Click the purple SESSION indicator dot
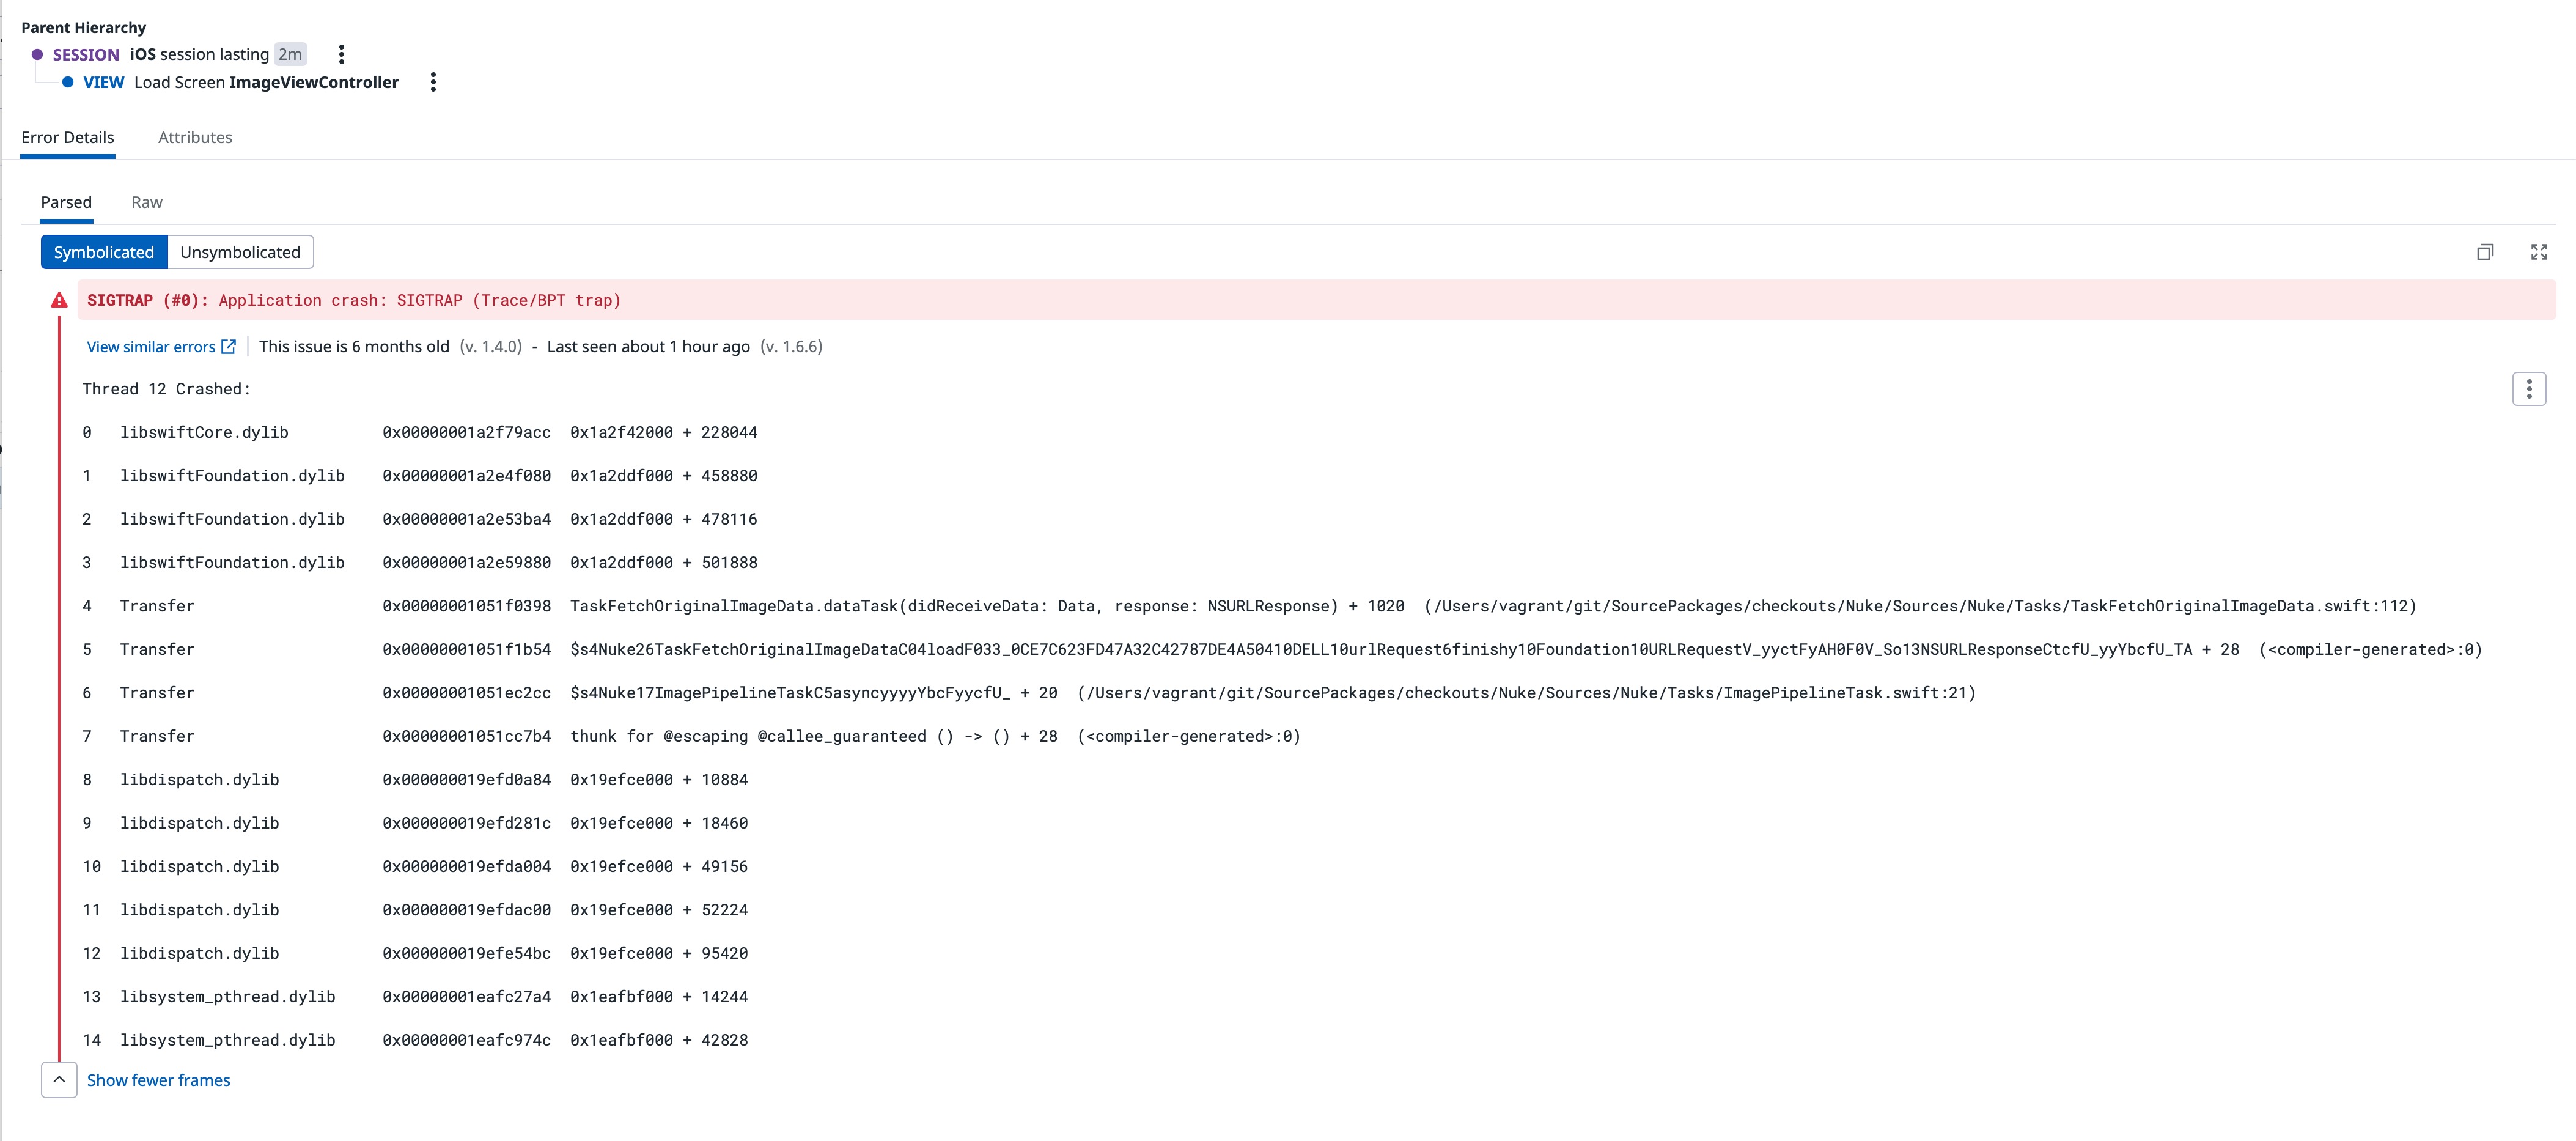Image resolution: width=2576 pixels, height=1141 pixels. tap(37, 54)
